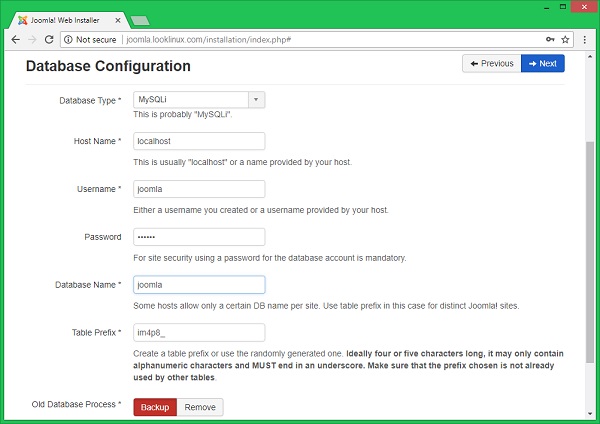600x424 pixels.
Task: Click the address bar URL
Action: [x=209, y=39]
